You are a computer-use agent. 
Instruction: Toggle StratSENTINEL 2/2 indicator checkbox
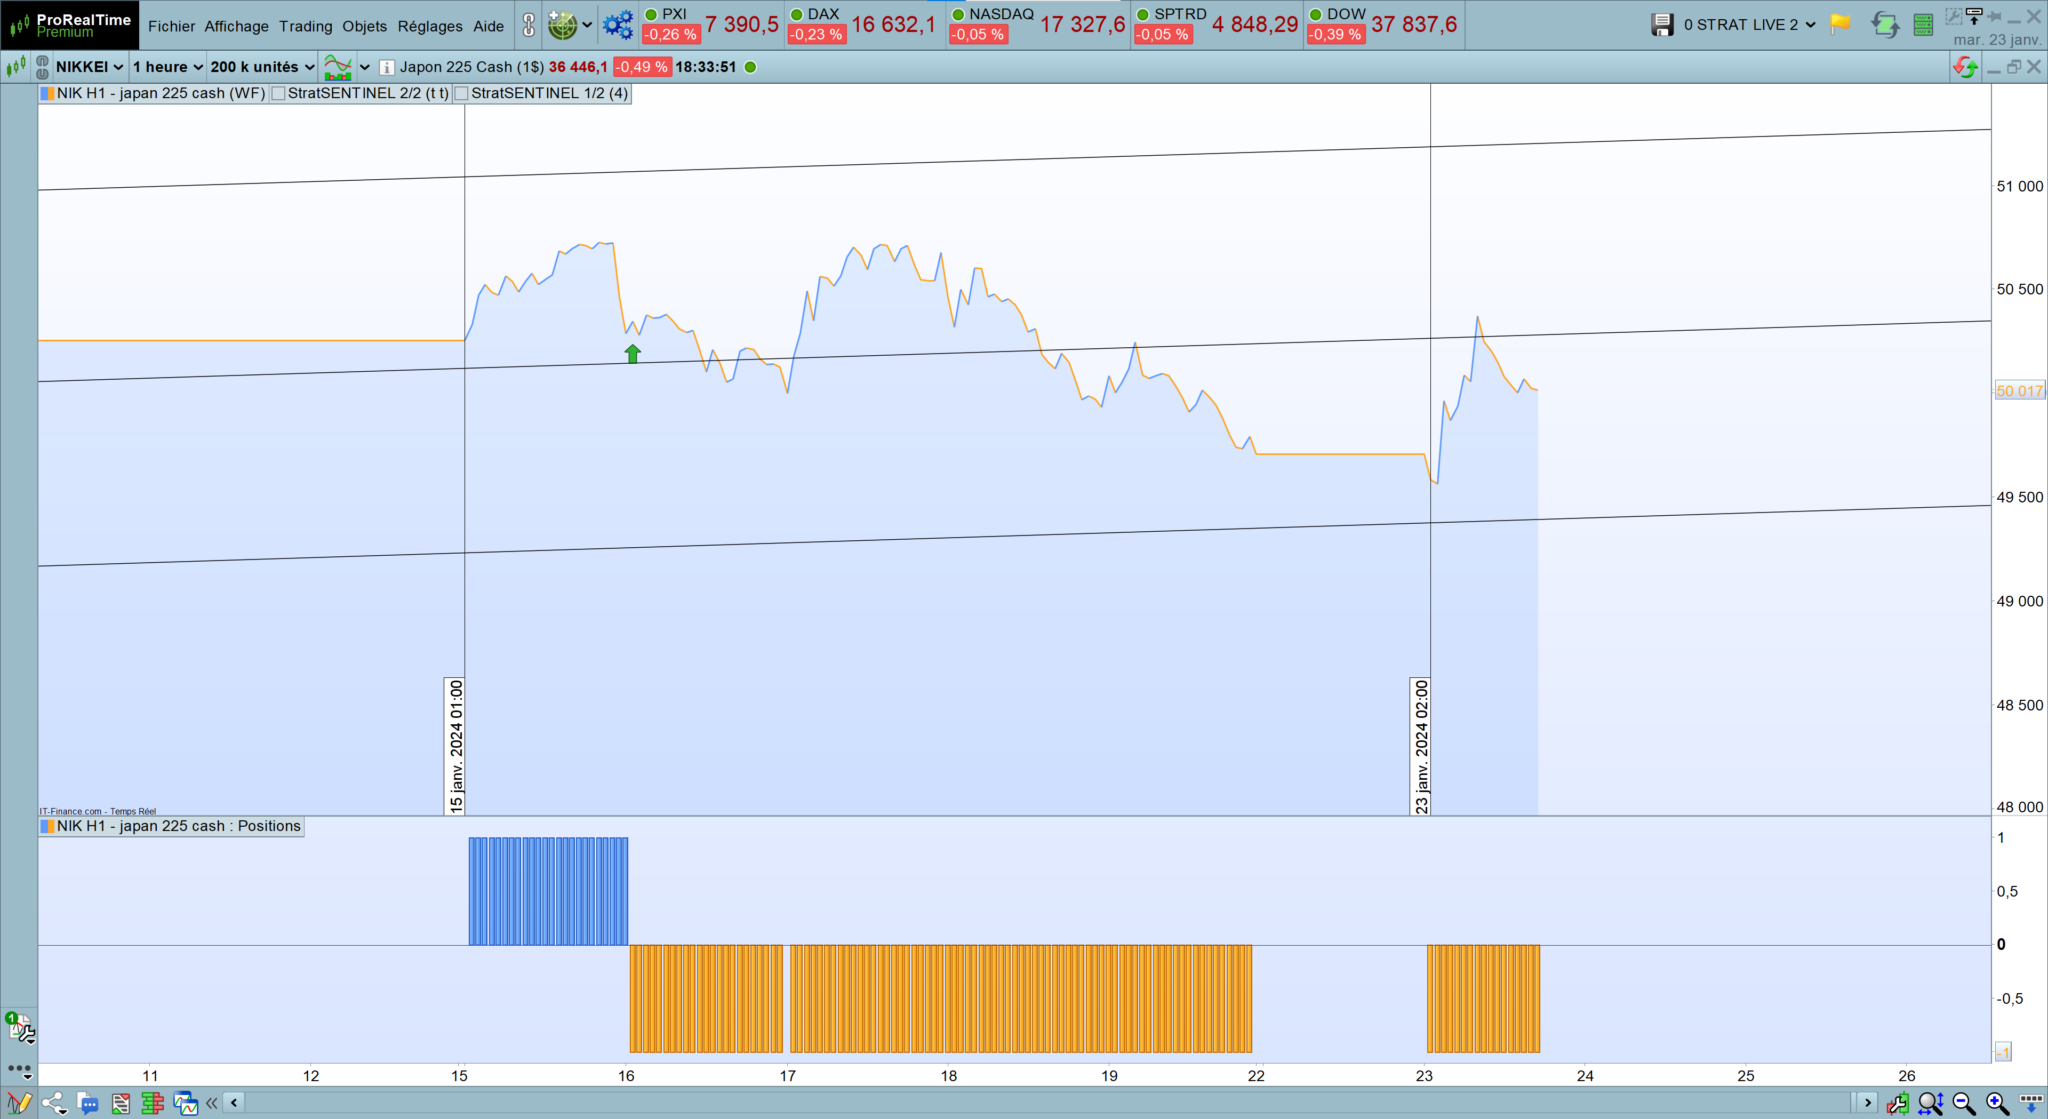[x=279, y=94]
